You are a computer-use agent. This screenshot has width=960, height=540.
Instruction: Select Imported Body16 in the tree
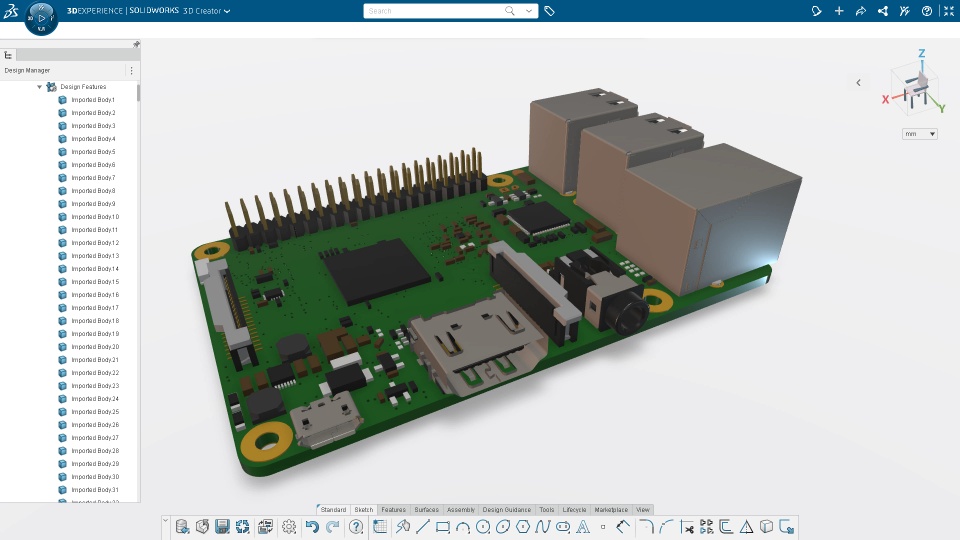coord(95,295)
